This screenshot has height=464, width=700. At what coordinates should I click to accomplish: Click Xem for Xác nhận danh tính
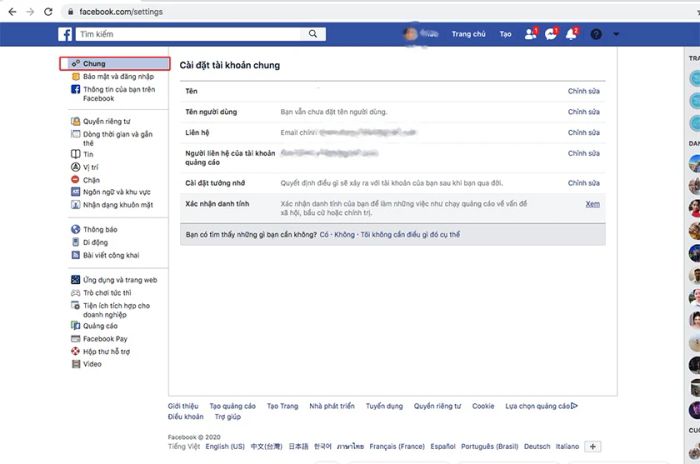coord(592,204)
